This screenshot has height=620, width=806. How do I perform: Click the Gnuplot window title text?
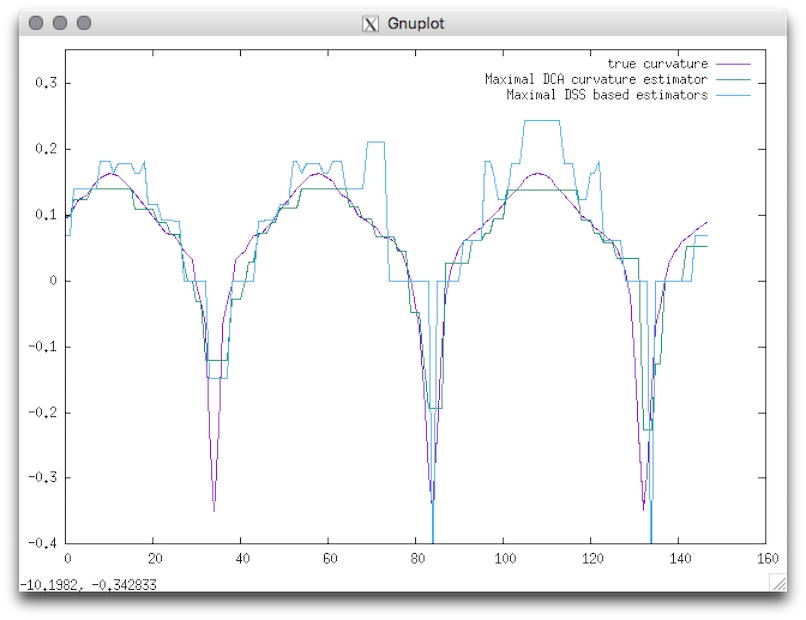(x=416, y=23)
